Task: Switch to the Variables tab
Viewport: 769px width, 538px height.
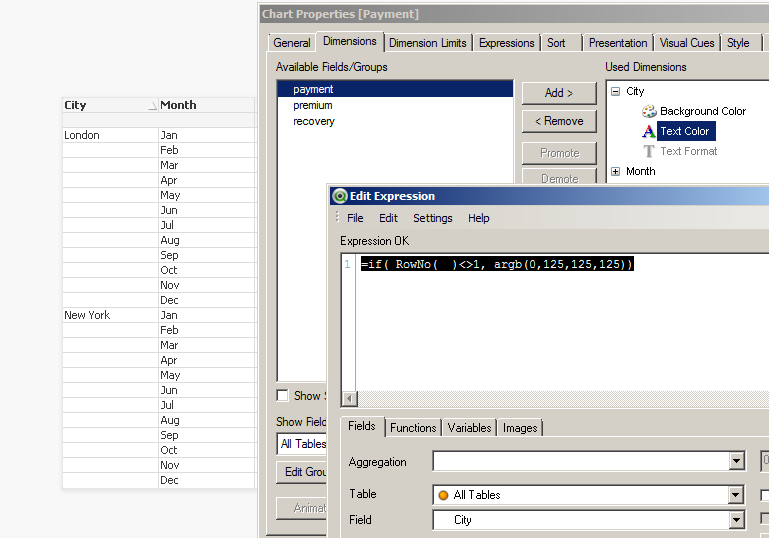Action: 469,428
